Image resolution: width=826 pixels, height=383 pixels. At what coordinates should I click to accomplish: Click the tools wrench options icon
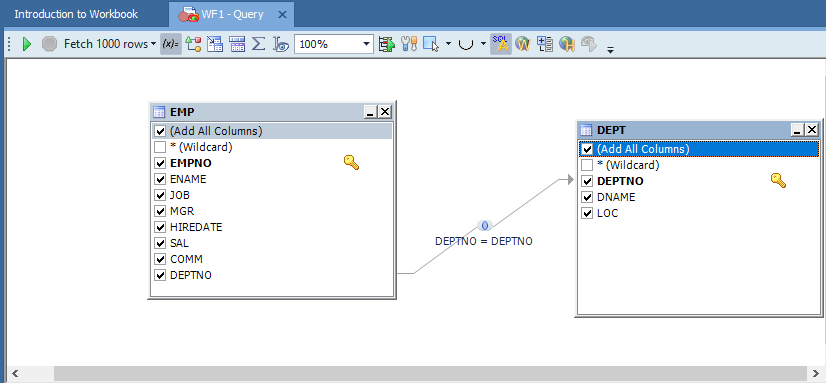[x=409, y=44]
